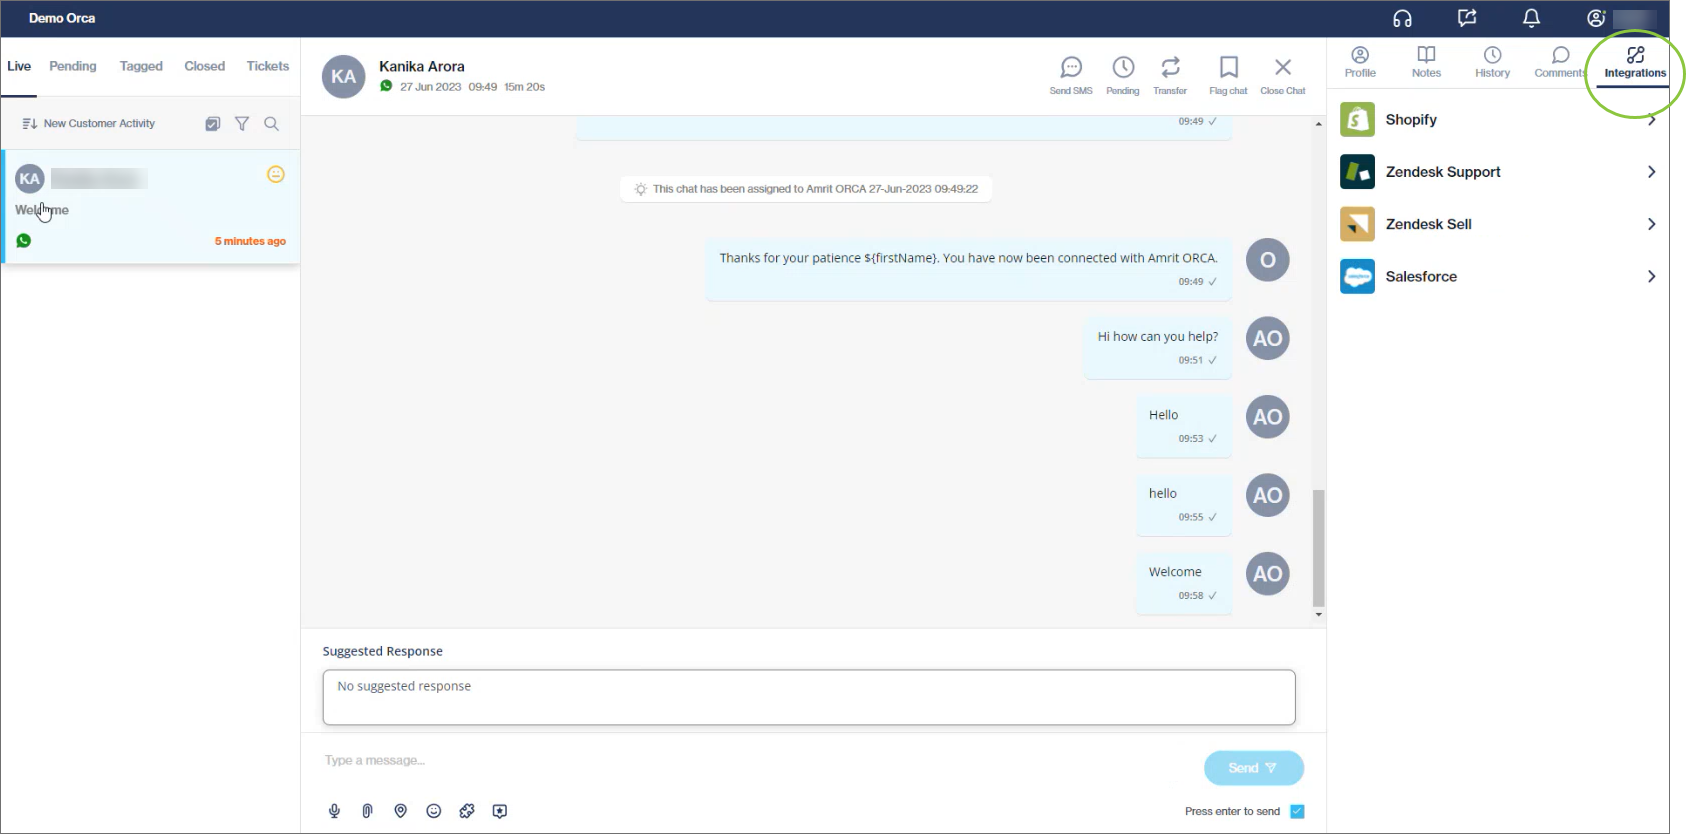The height and width of the screenshot is (834, 1686).
Task: Click the Send button
Action: tap(1253, 768)
